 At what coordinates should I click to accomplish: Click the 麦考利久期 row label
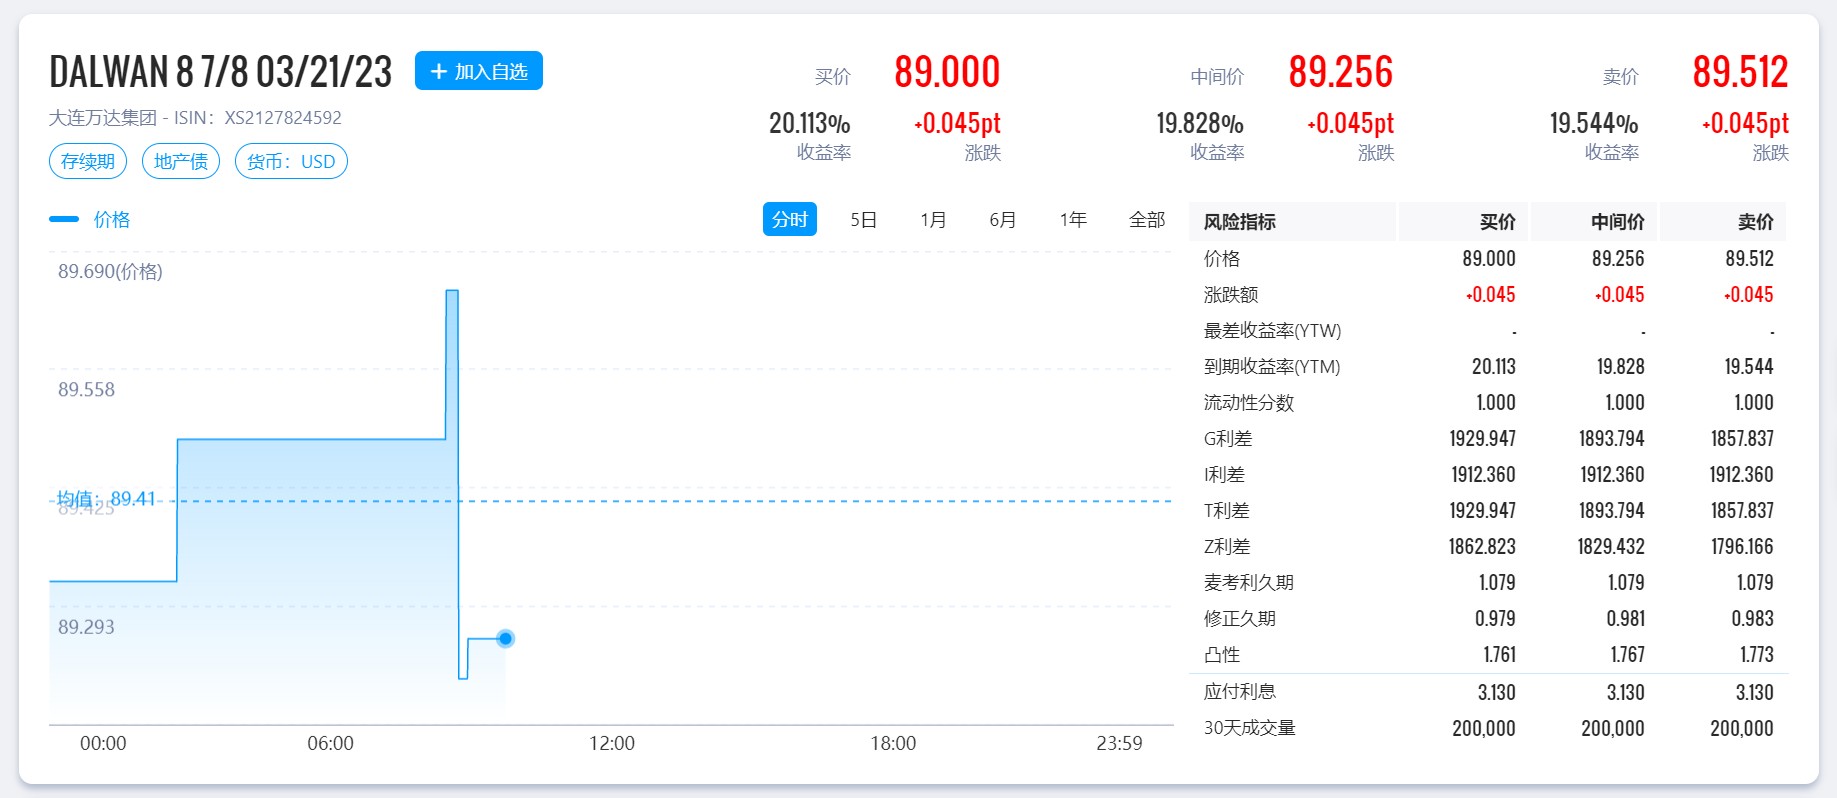coord(1249,583)
